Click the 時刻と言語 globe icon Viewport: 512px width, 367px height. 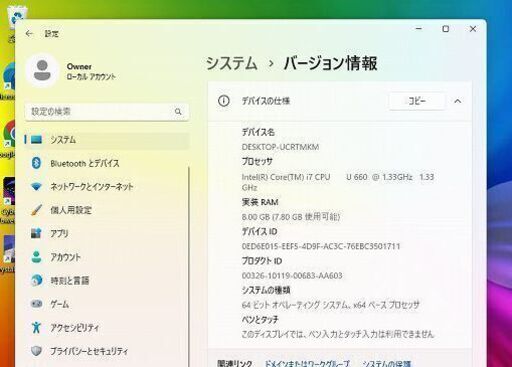pyautogui.click(x=36, y=280)
